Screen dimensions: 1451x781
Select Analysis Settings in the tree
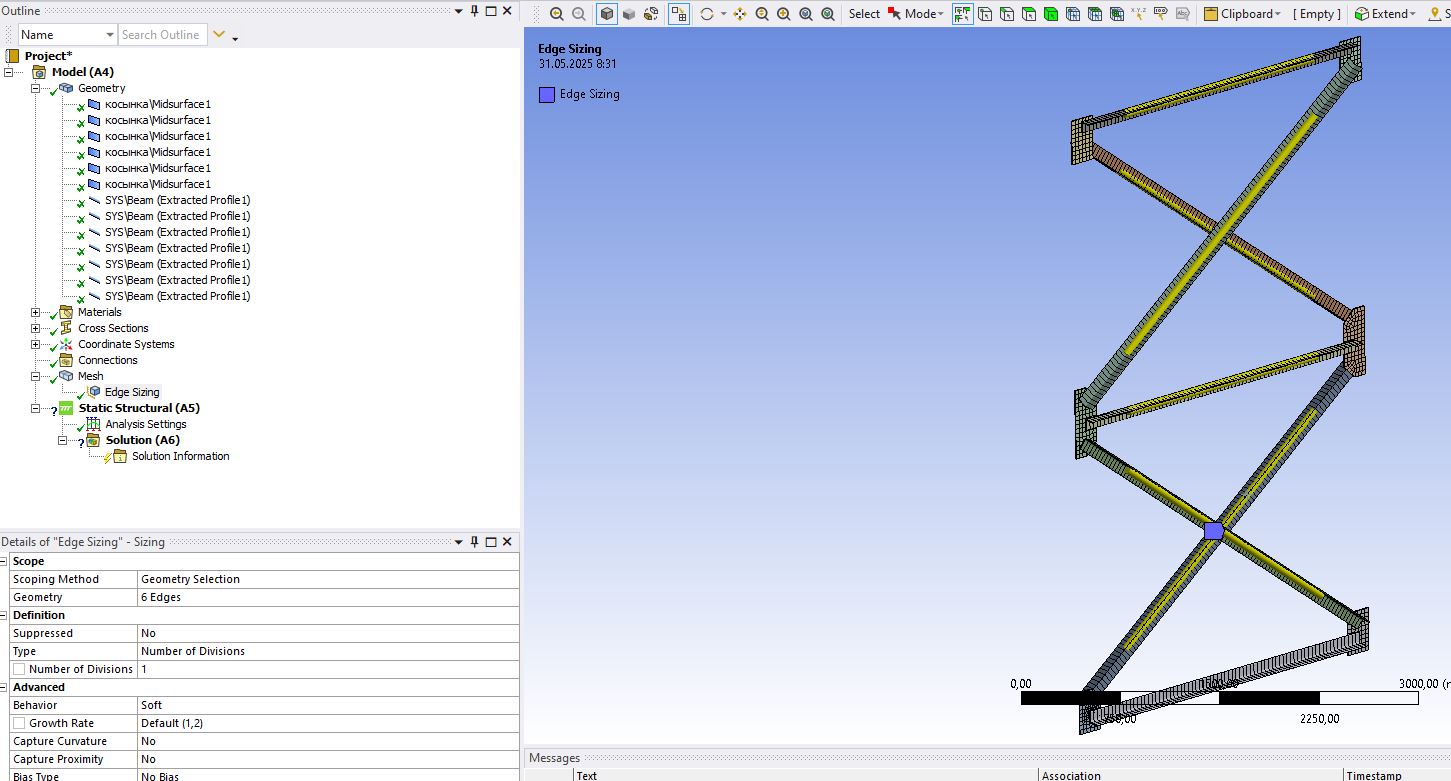pos(146,424)
